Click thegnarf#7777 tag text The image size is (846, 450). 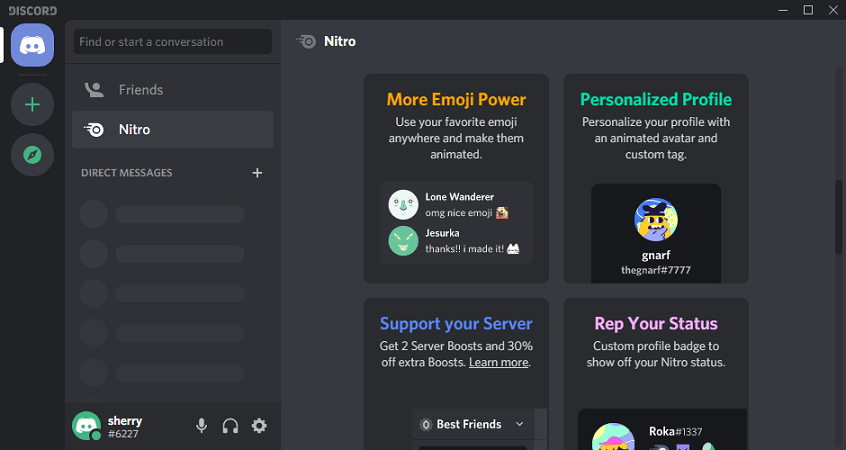(x=656, y=270)
